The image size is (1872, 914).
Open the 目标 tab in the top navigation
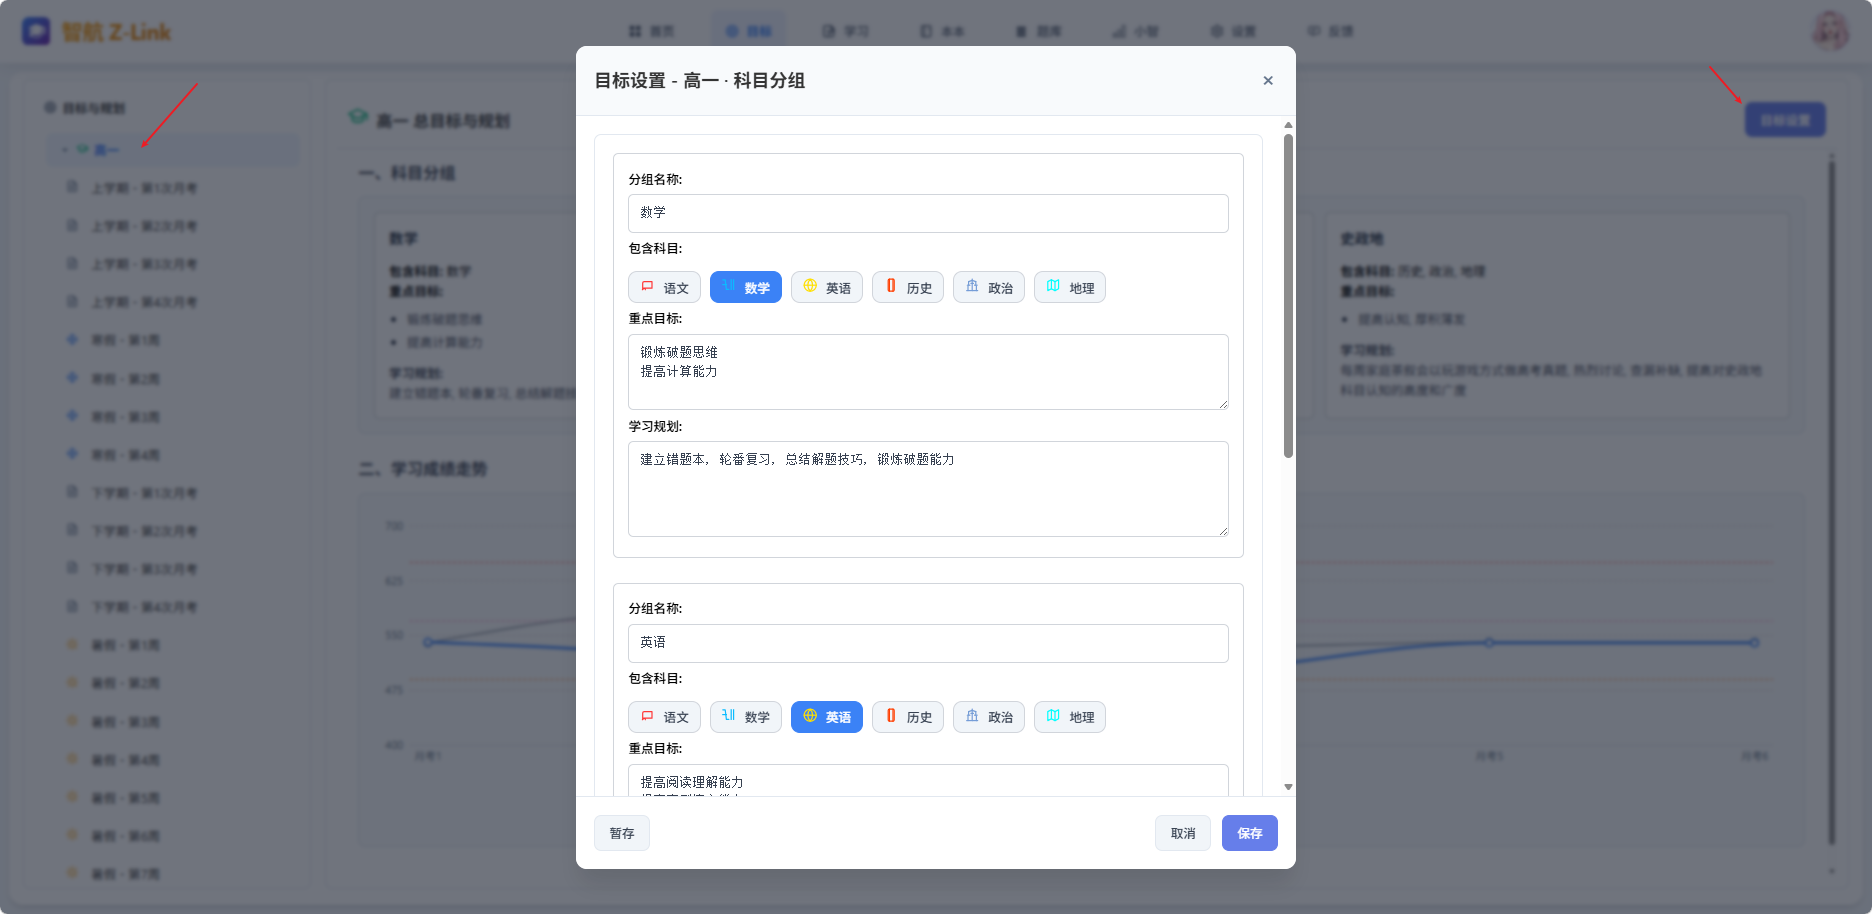coord(748,31)
